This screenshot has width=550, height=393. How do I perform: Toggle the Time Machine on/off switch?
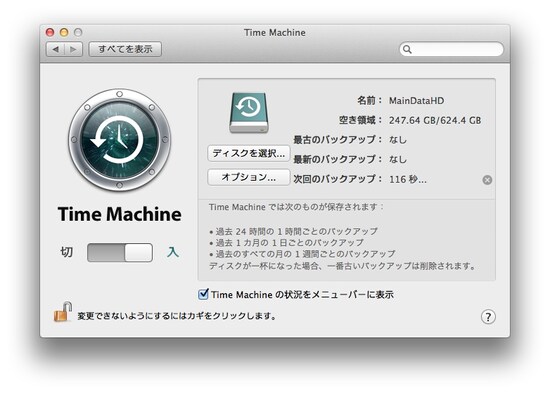pyautogui.click(x=120, y=252)
